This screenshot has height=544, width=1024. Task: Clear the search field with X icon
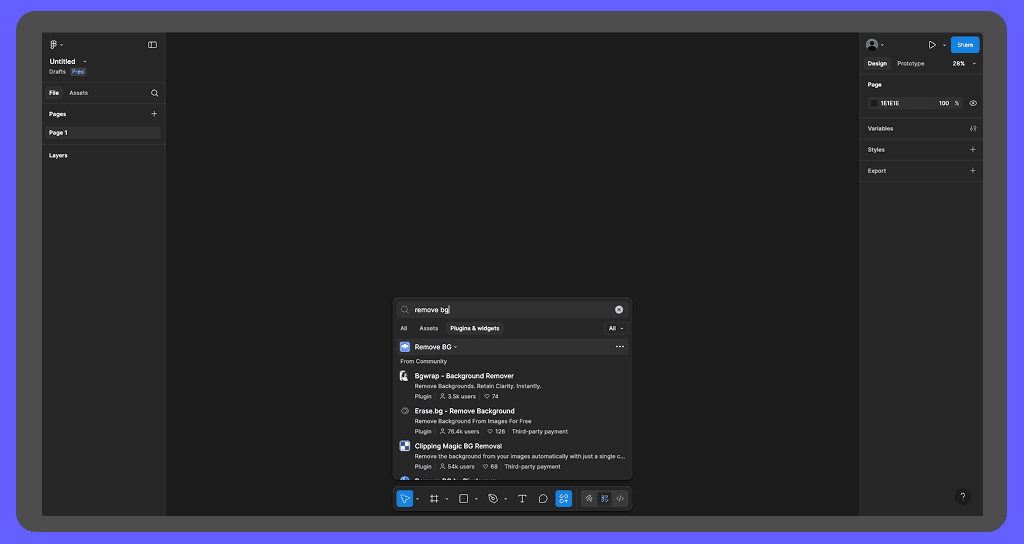pyautogui.click(x=619, y=310)
